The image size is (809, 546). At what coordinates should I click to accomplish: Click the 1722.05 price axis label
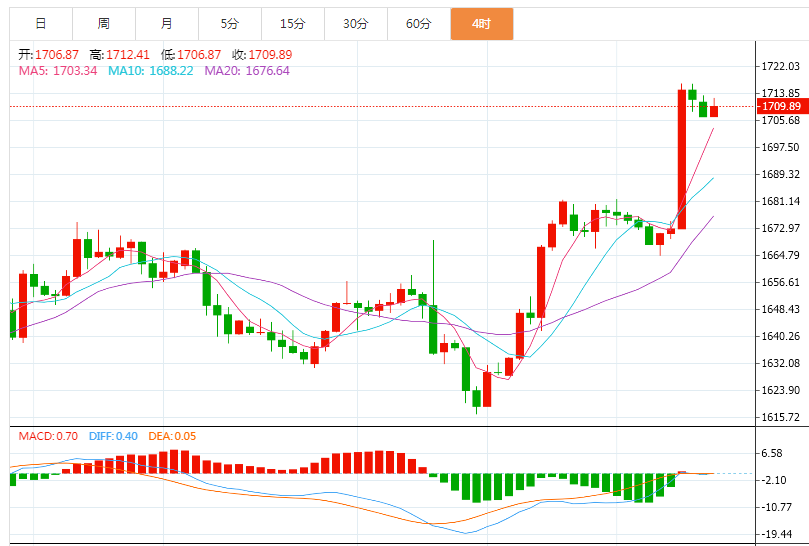coord(781,66)
